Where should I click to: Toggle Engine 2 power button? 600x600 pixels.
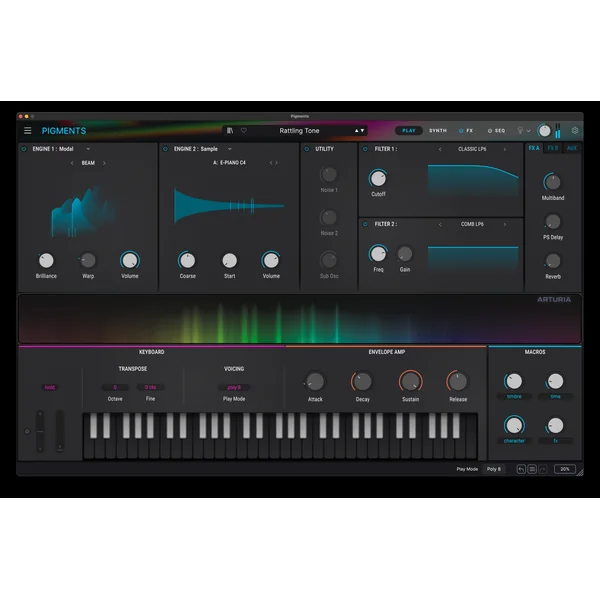(165, 149)
